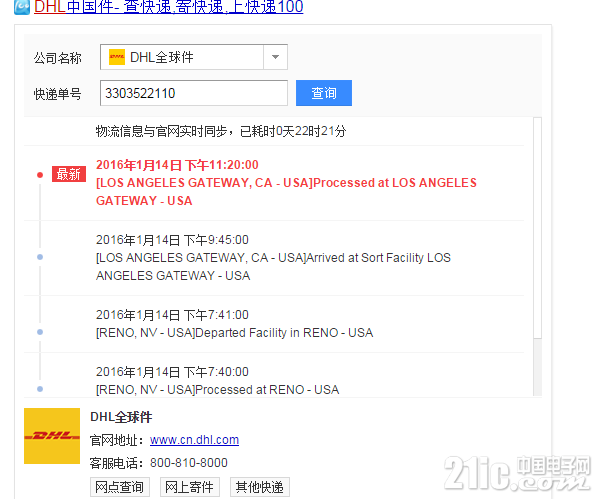Click the 公司名称 label

58,58
